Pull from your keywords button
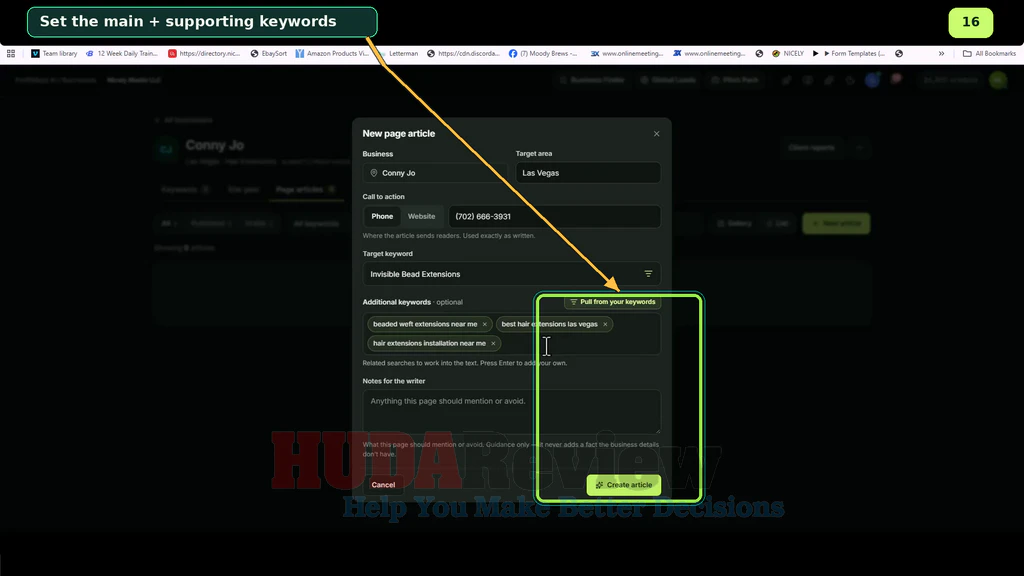Image resolution: width=1024 pixels, height=576 pixels. coord(613,302)
